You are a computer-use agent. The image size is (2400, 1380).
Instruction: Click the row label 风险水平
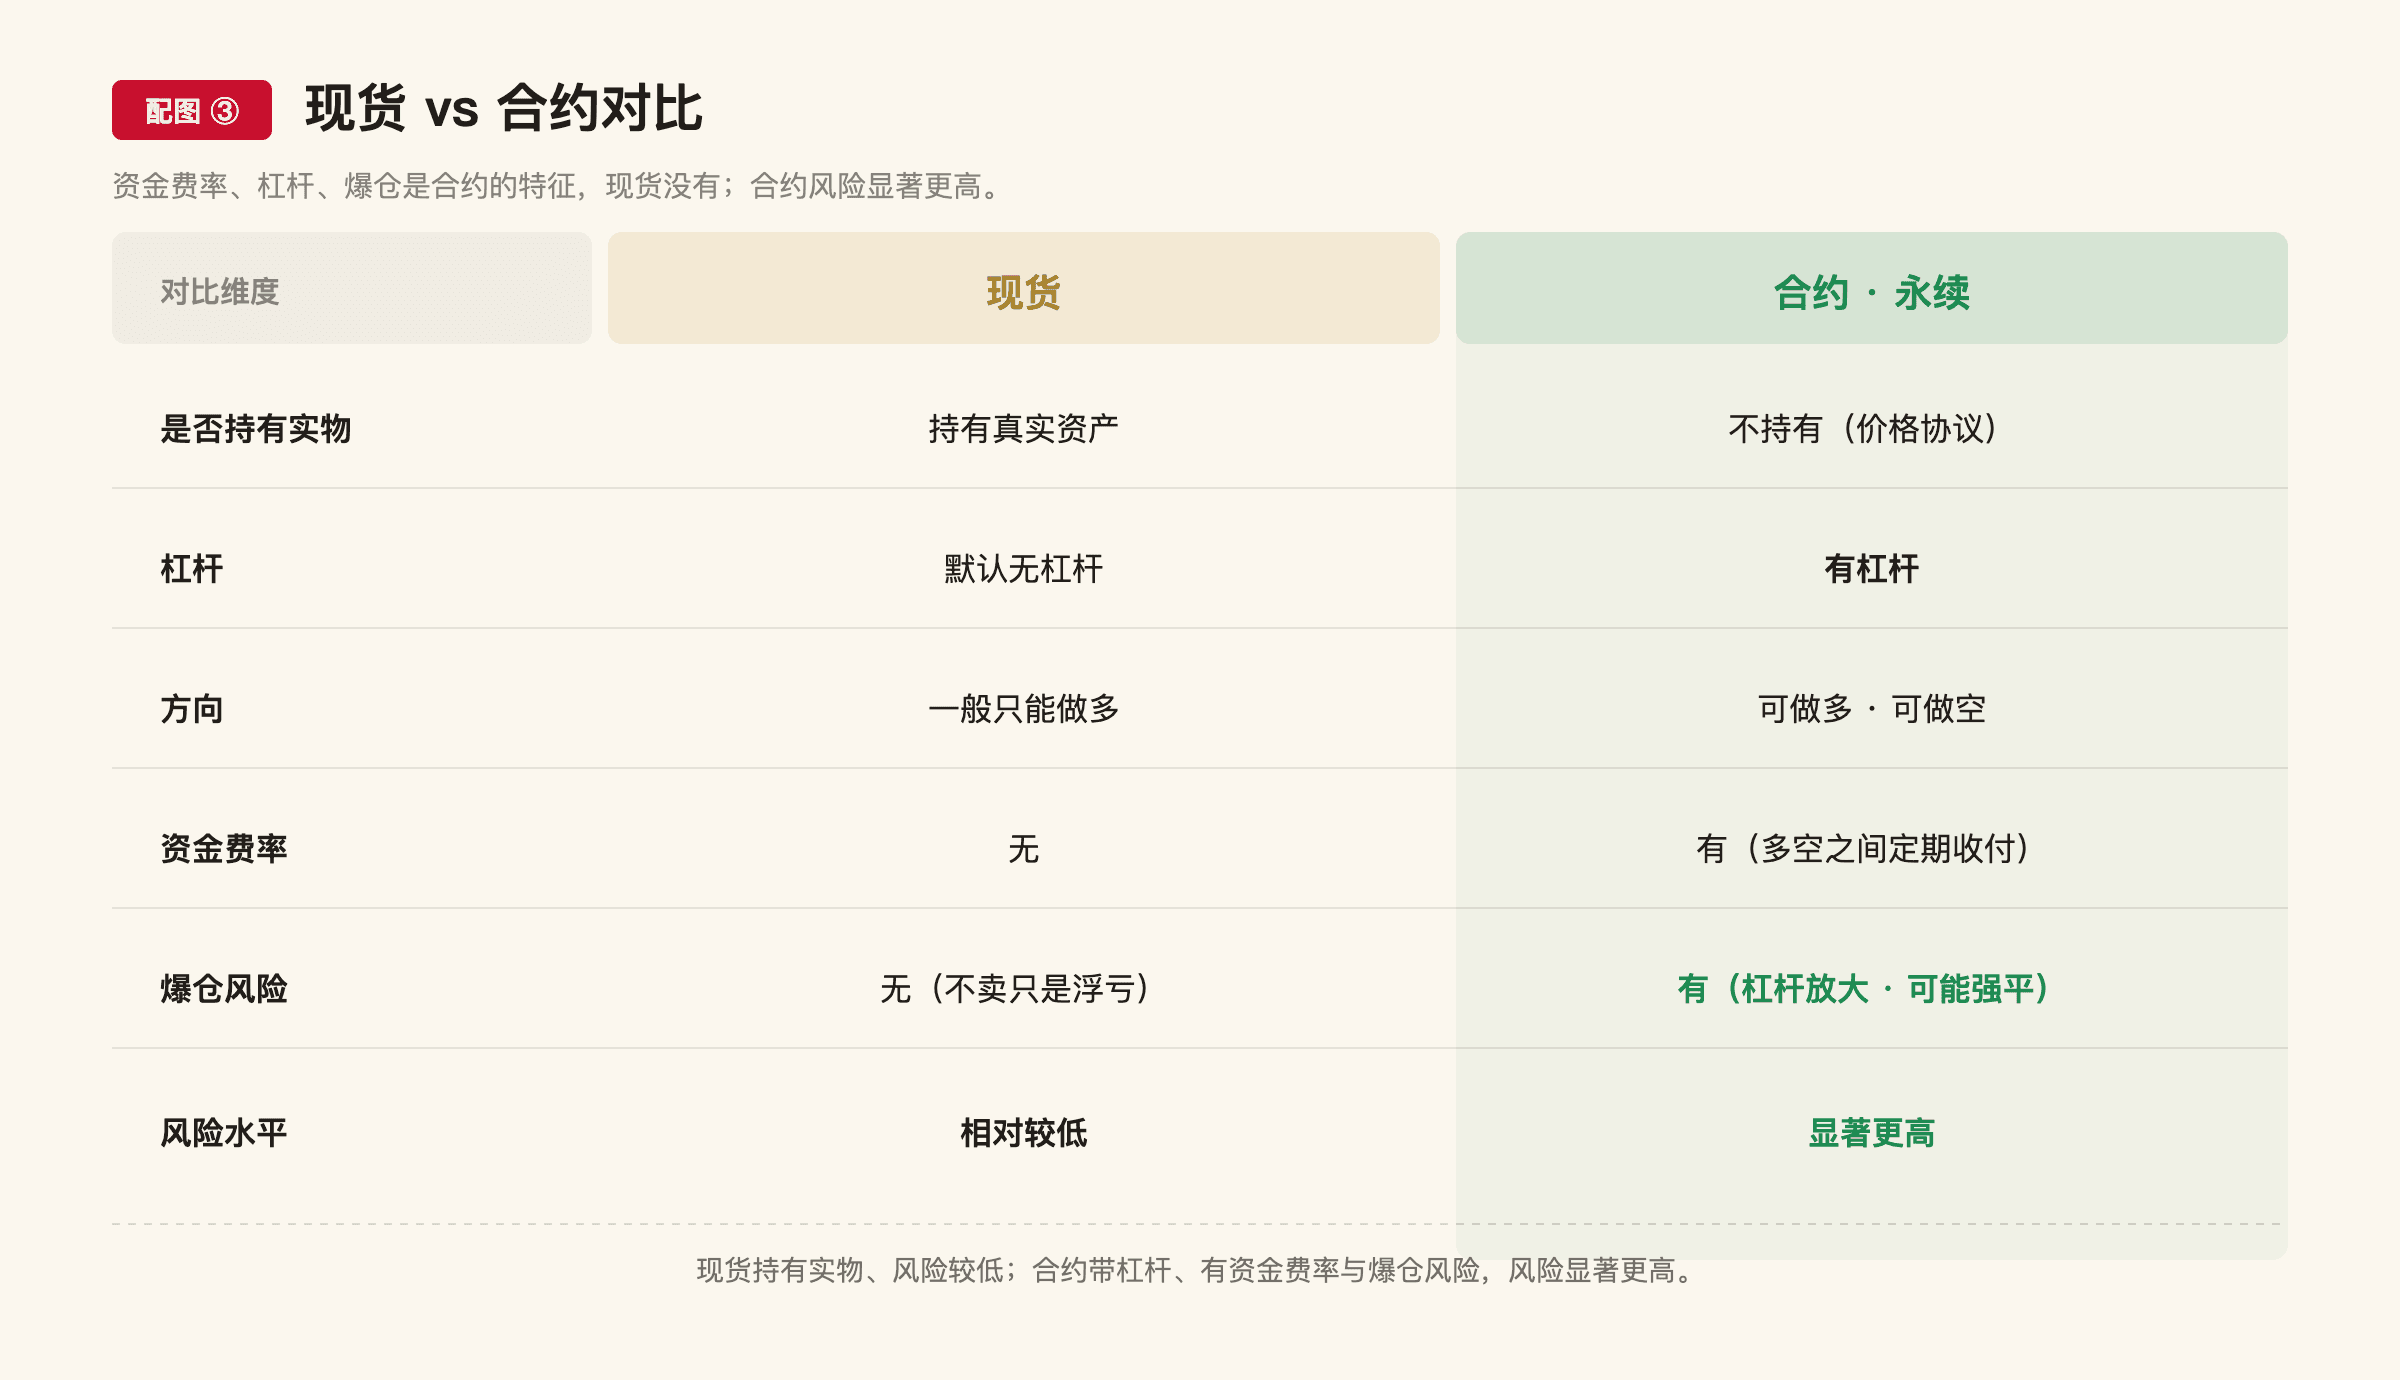click(224, 1133)
